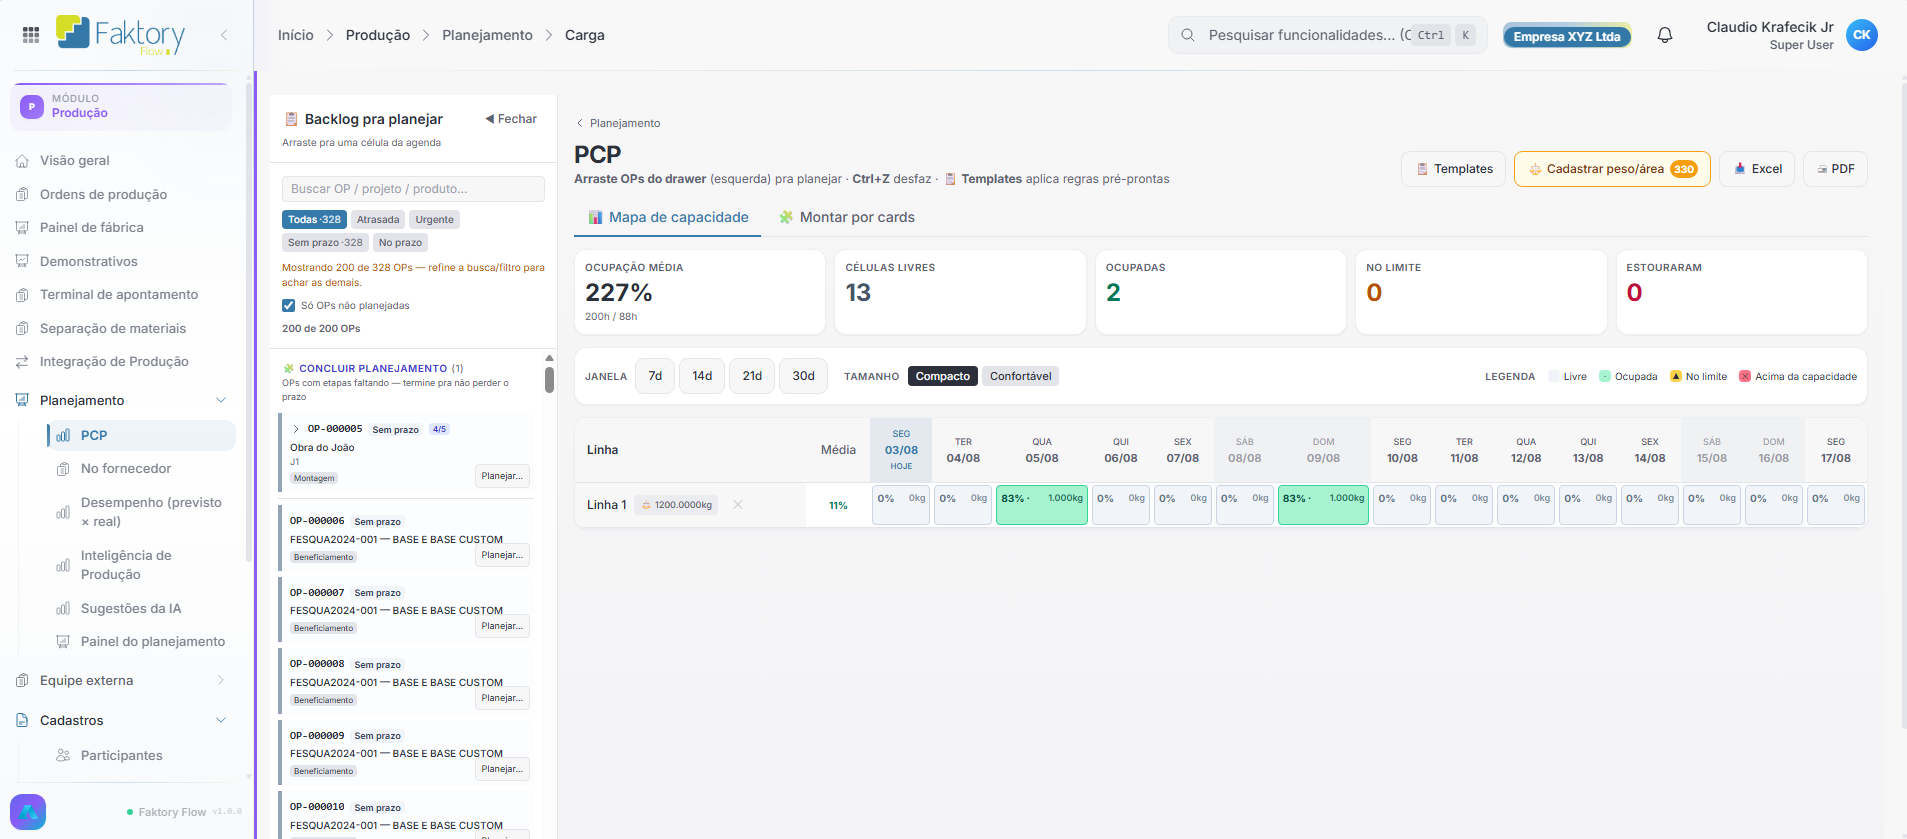Click the Participantes icon under Cadastros

click(x=63, y=756)
